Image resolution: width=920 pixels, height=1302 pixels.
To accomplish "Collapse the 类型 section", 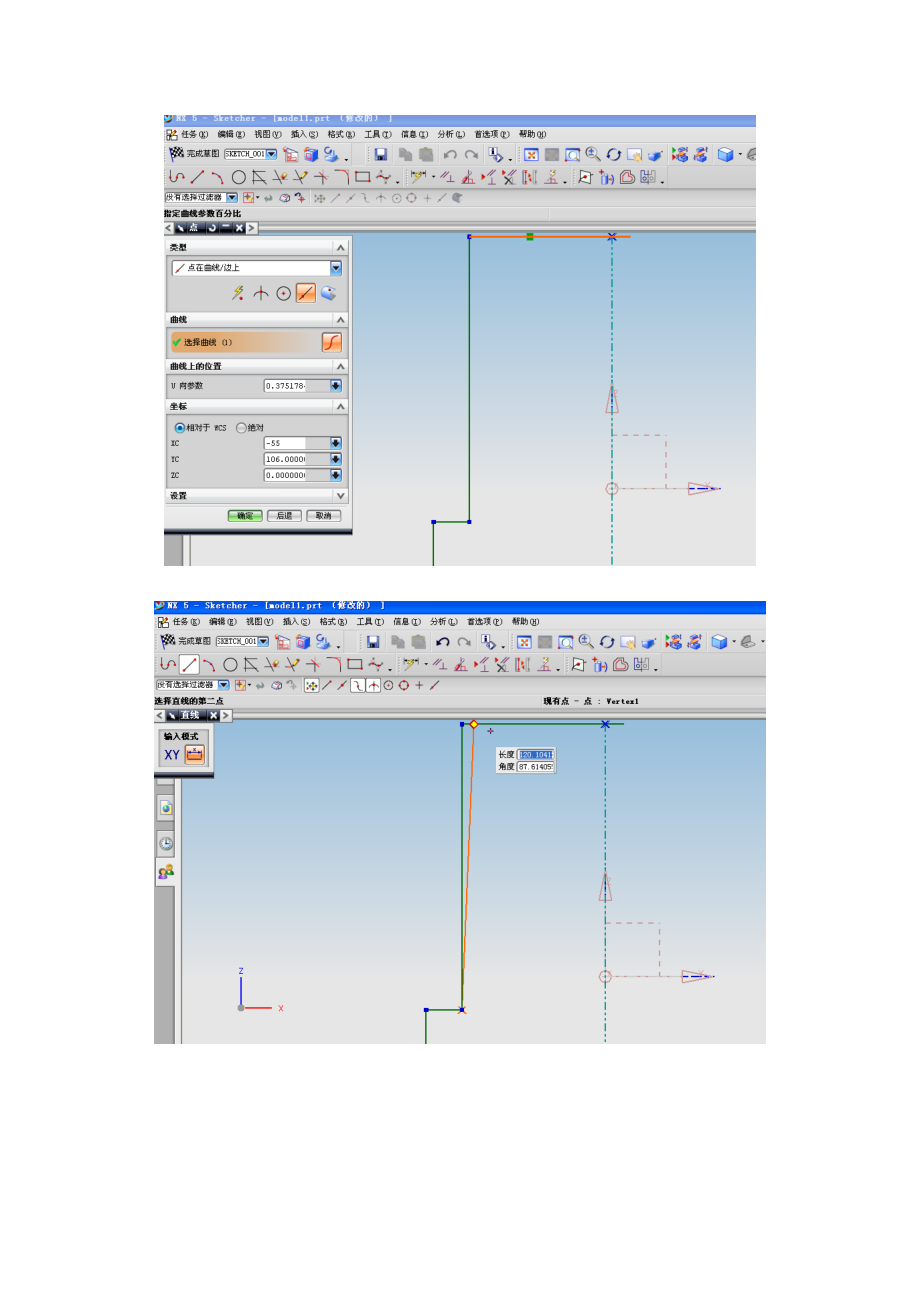I will pos(341,247).
